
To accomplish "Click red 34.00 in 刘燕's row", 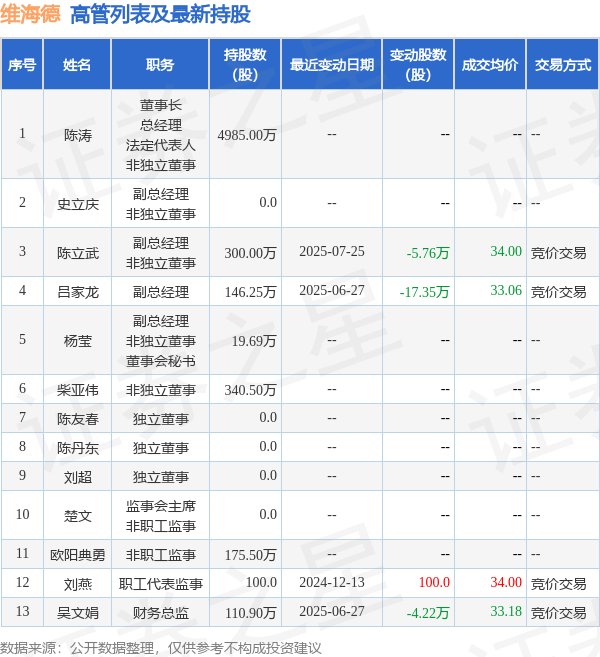I will 506,582.
